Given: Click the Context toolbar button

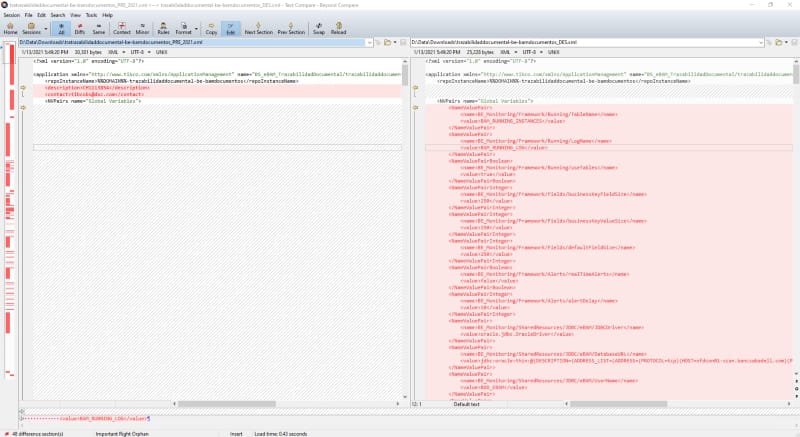Looking at the screenshot, I should click(122, 28).
